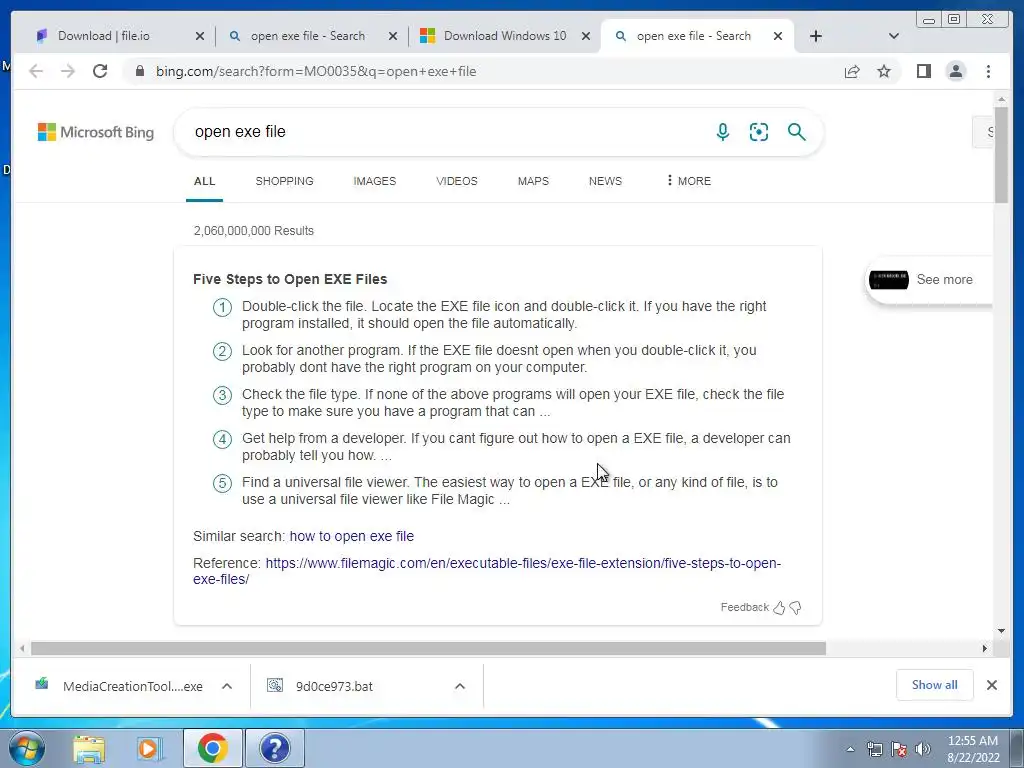The image size is (1024, 768).
Task: Open the browser side panel
Action: [x=923, y=71]
